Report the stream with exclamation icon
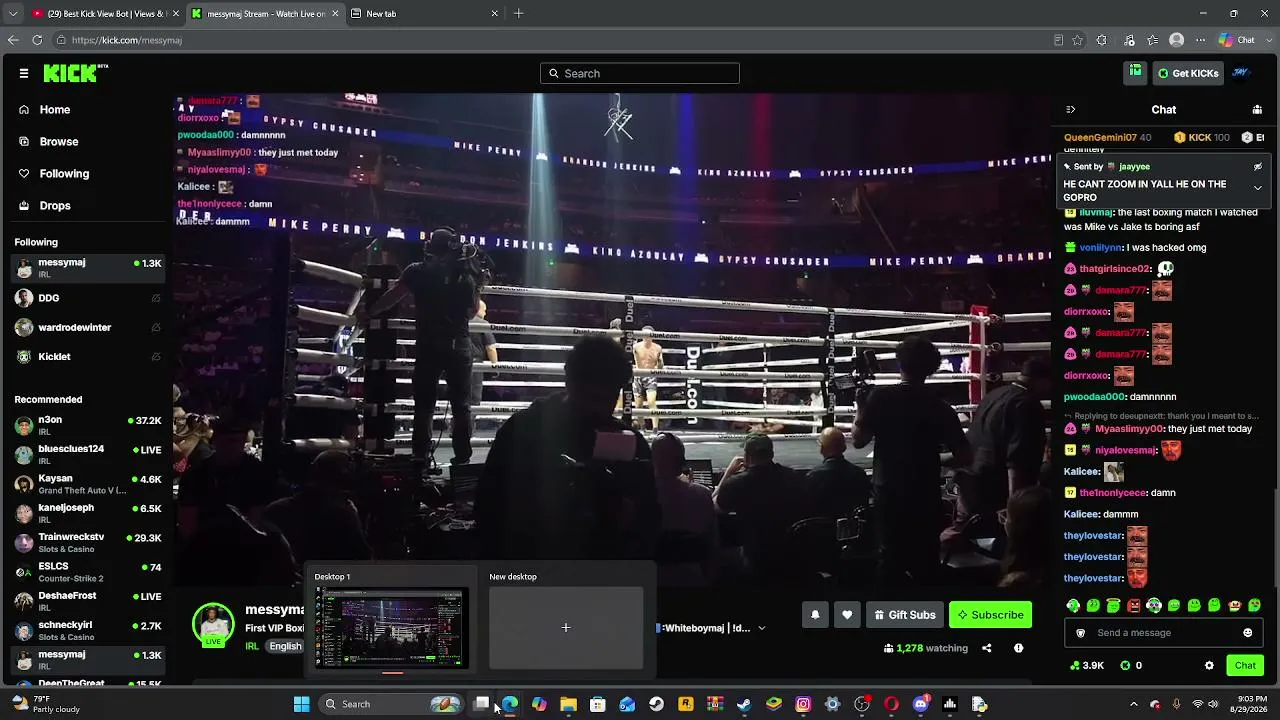Image resolution: width=1280 pixels, height=720 pixels. (x=1018, y=648)
